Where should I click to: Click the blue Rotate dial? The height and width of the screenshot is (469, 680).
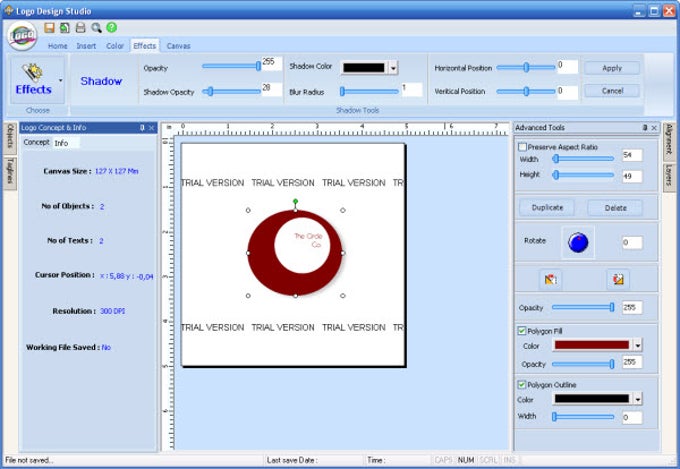click(x=578, y=242)
